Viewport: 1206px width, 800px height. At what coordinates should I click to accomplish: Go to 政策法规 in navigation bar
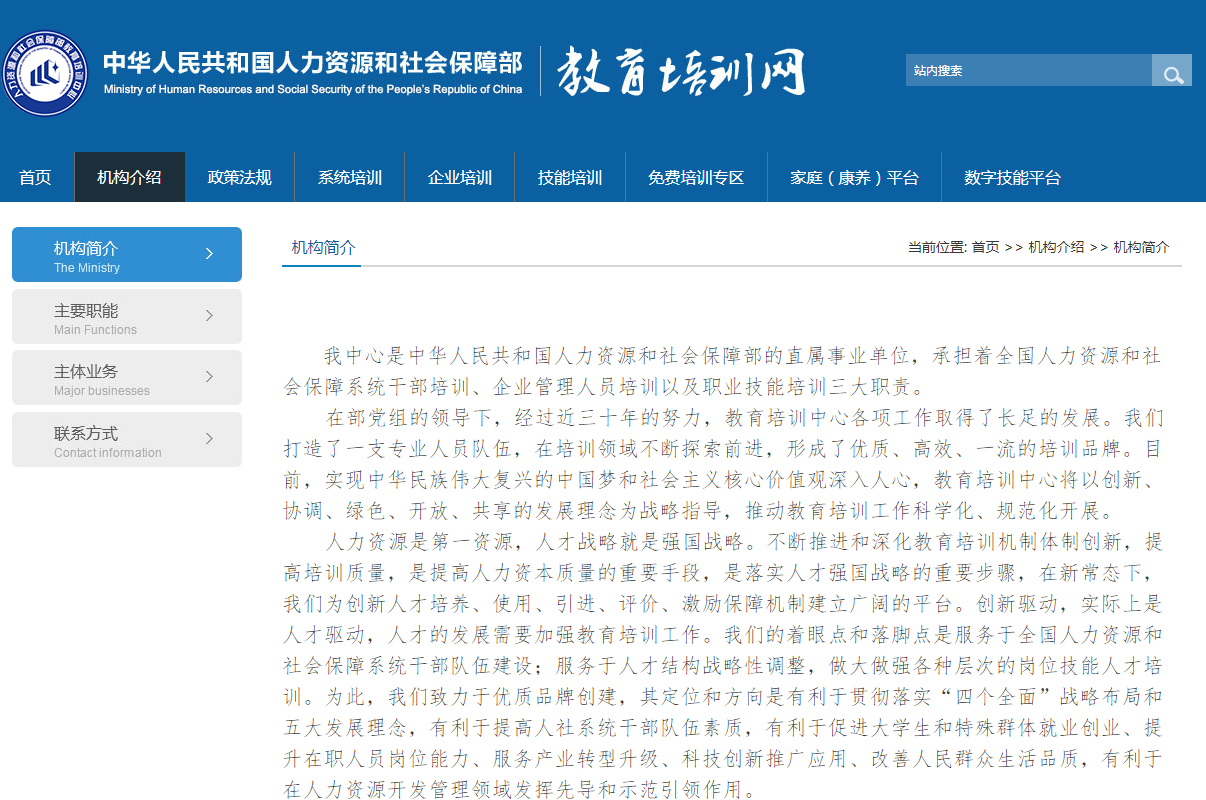pos(239,178)
